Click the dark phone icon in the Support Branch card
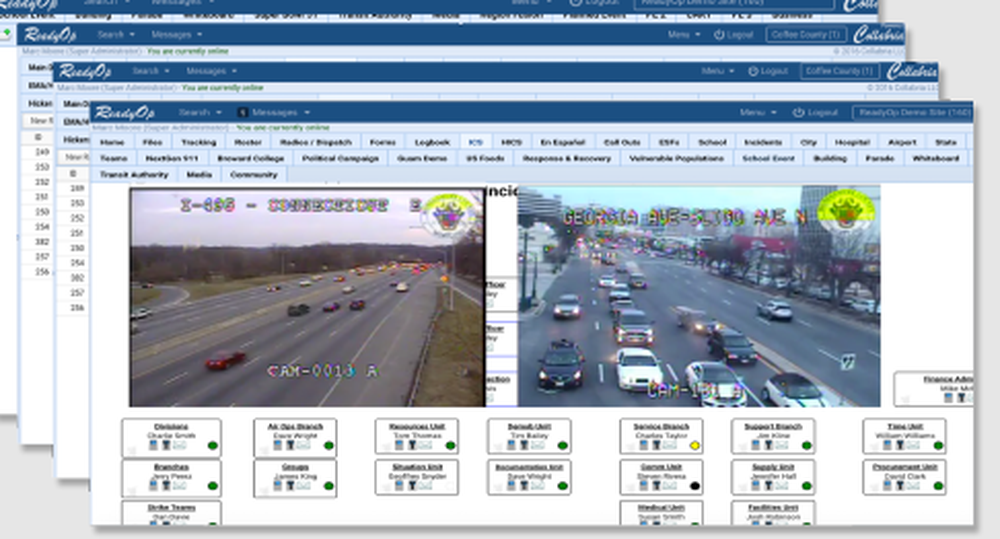Viewport: 1000px width, 539px height. pos(768,445)
